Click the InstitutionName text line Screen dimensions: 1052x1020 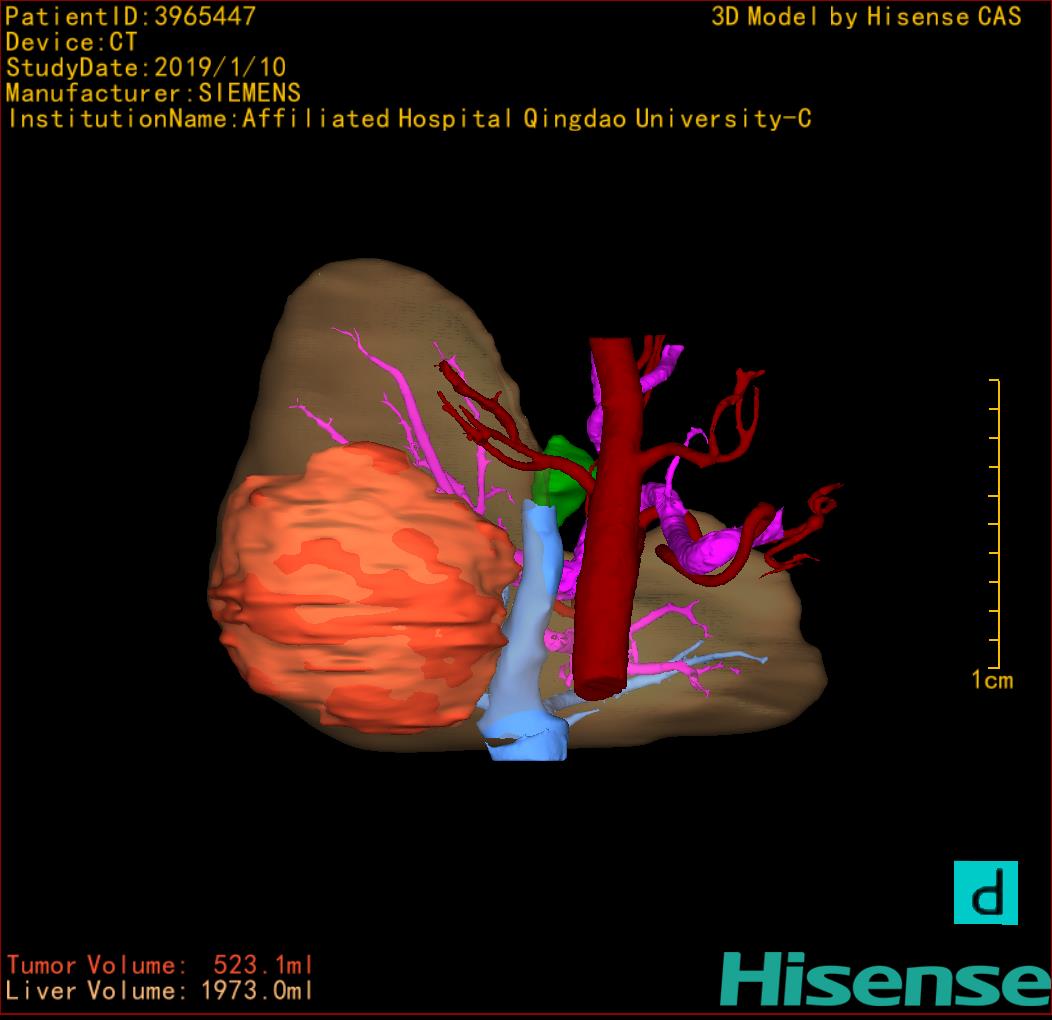pos(408,119)
